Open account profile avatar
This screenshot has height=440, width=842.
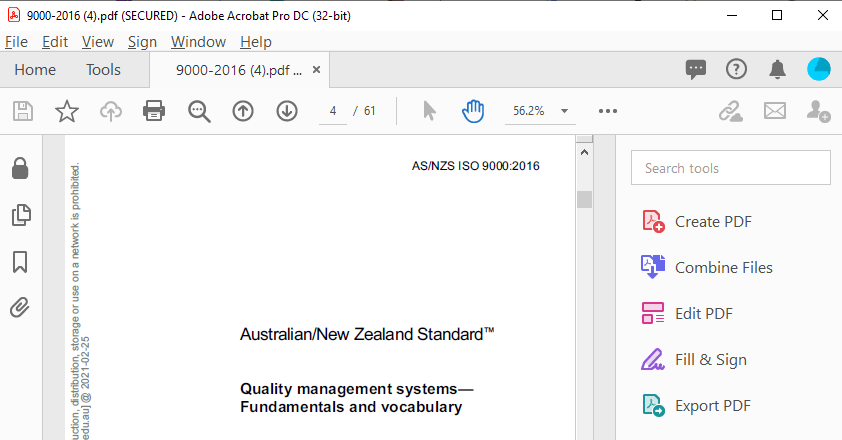coord(819,69)
